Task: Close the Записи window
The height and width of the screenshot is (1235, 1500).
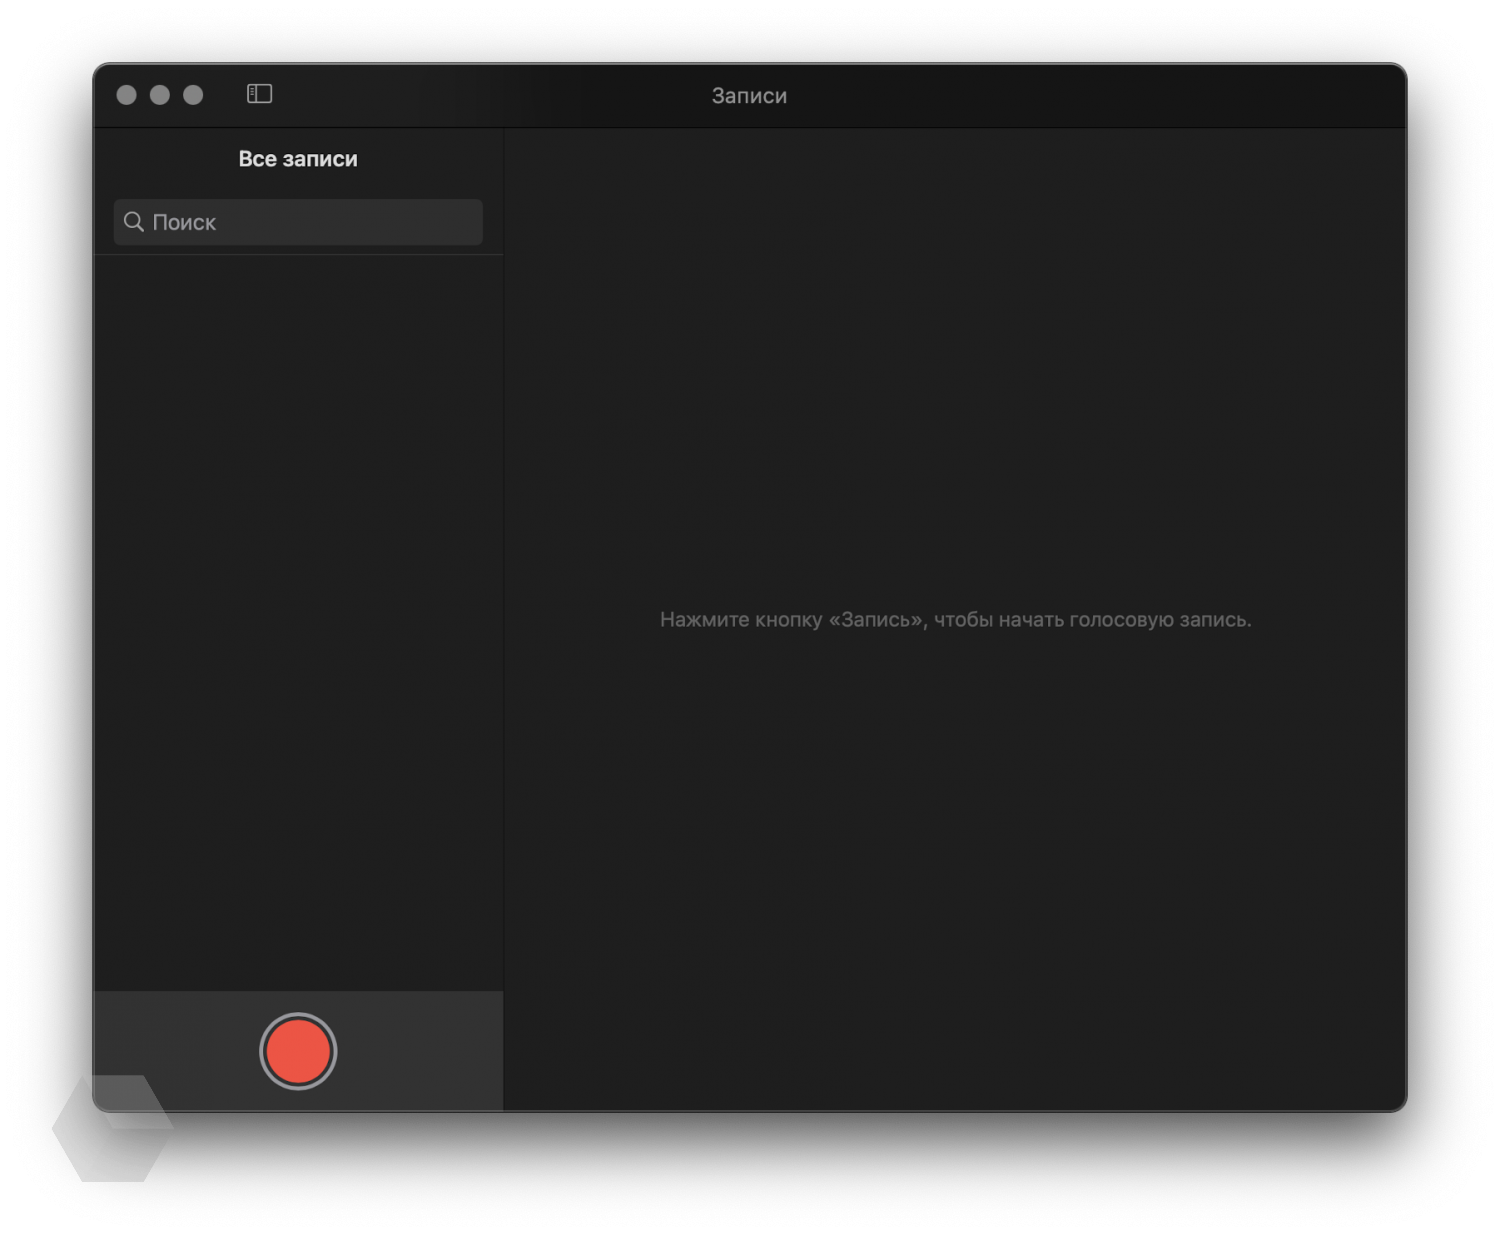Action: [x=127, y=95]
